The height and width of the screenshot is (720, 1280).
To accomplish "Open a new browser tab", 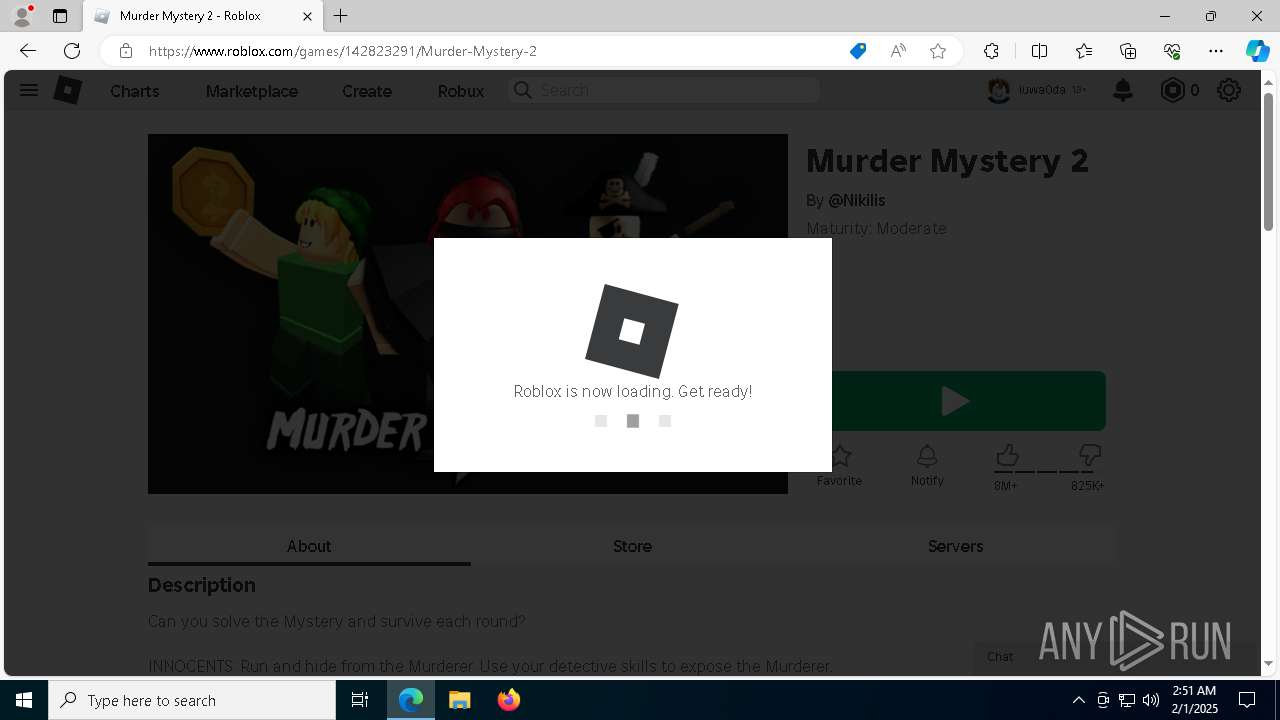I will point(341,16).
